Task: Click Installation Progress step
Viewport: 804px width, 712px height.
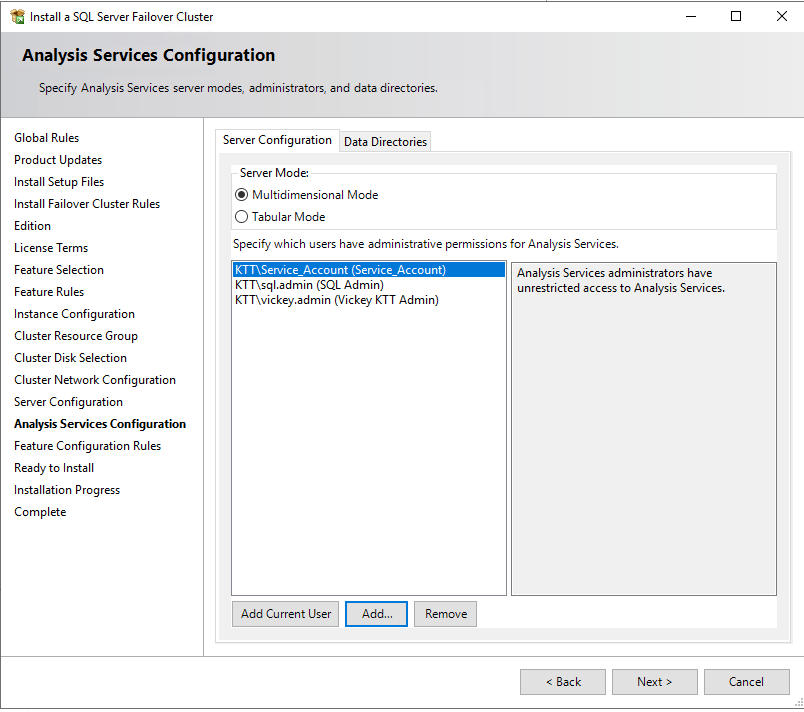Action: pos(67,490)
